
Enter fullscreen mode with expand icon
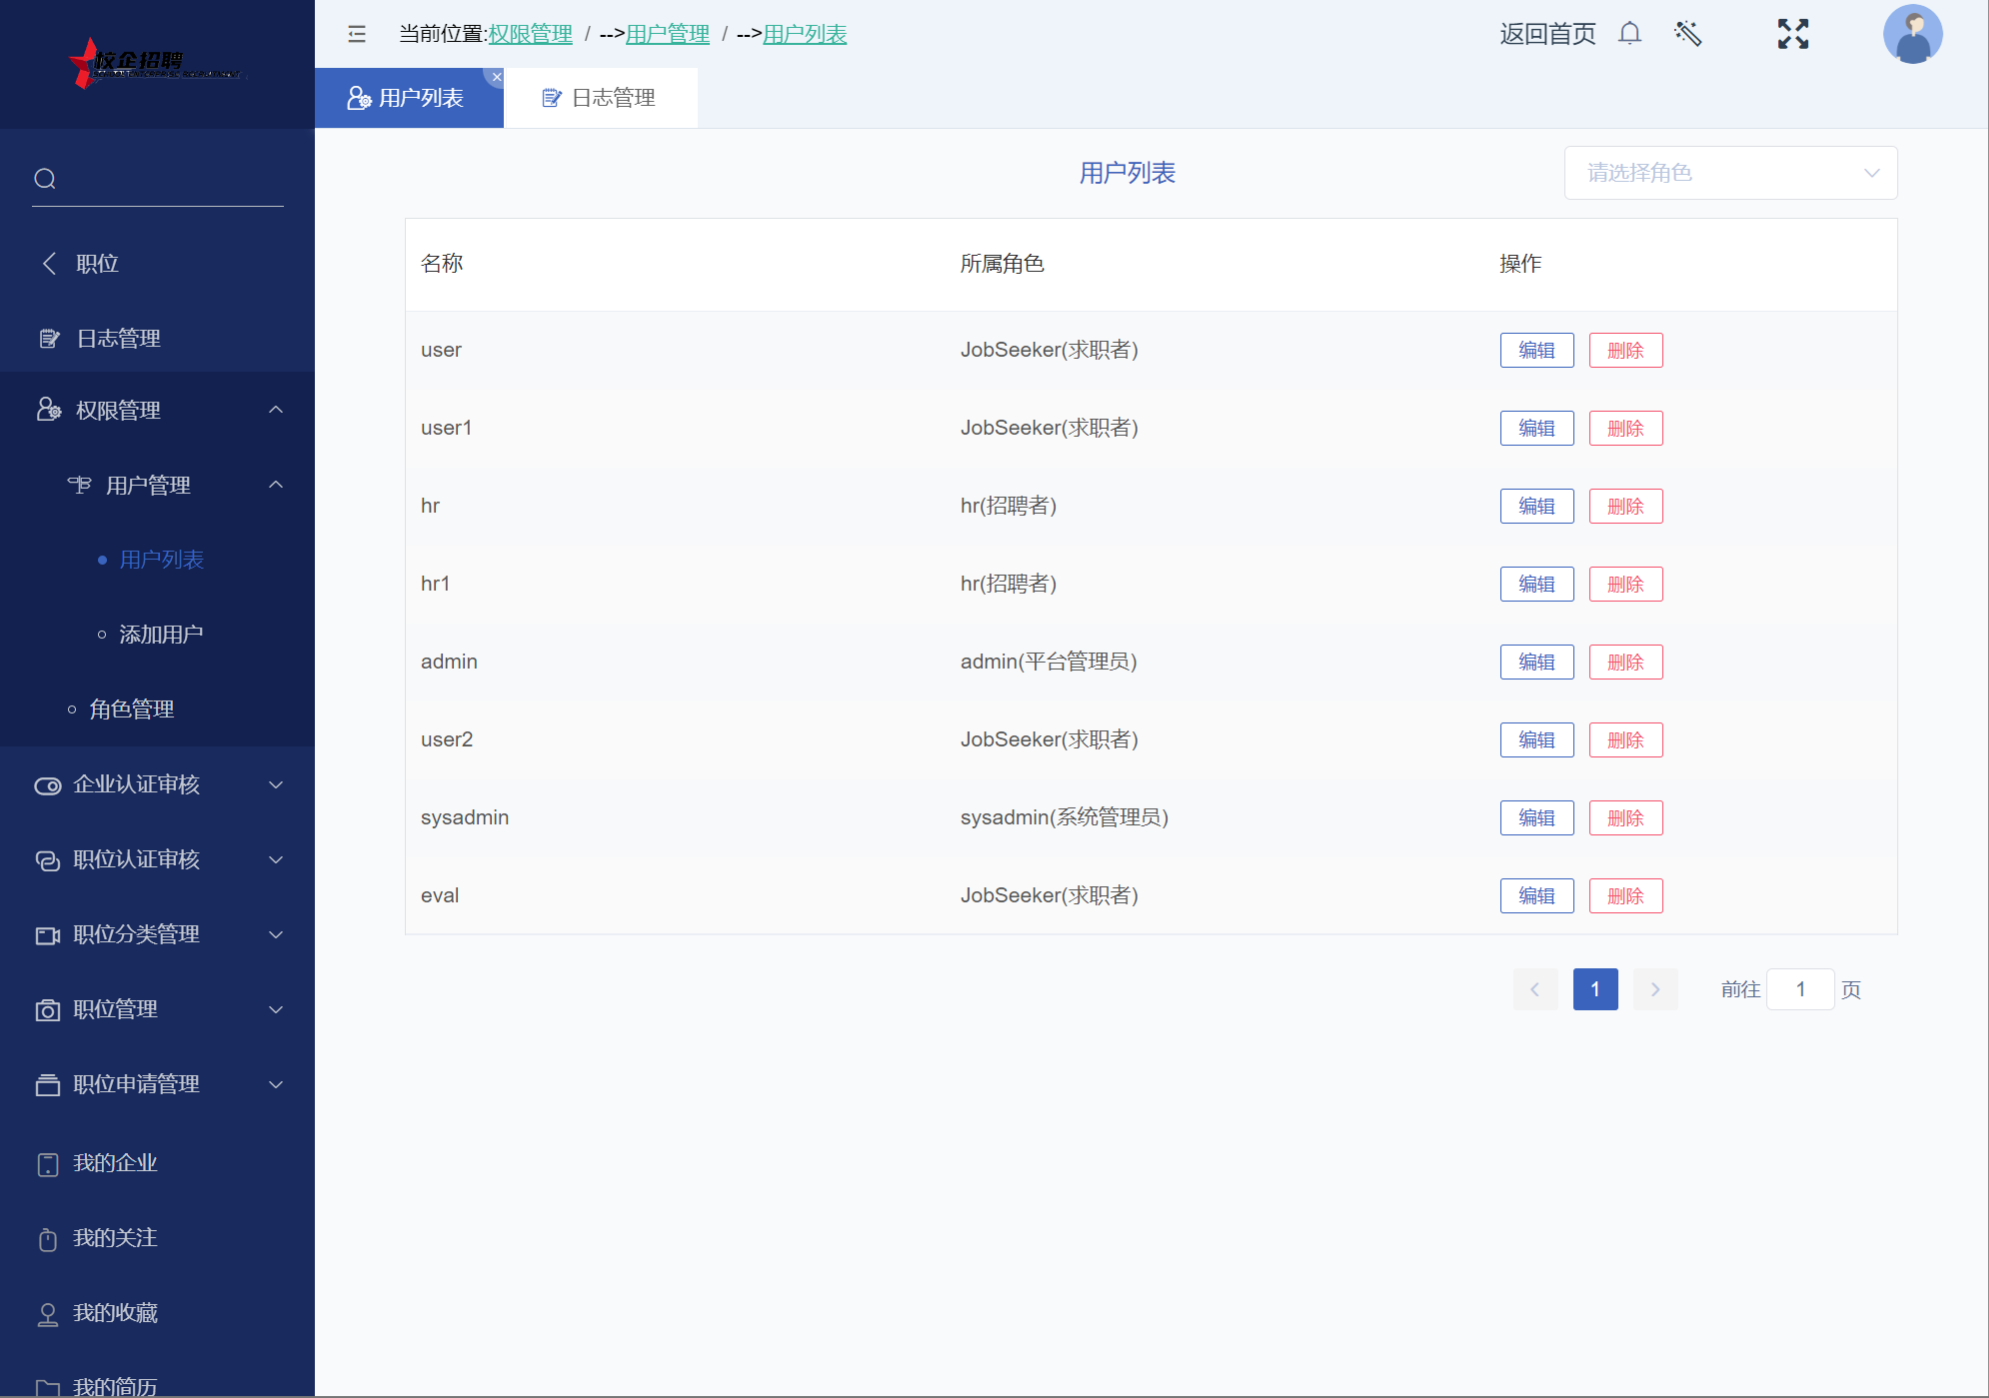tap(1792, 34)
